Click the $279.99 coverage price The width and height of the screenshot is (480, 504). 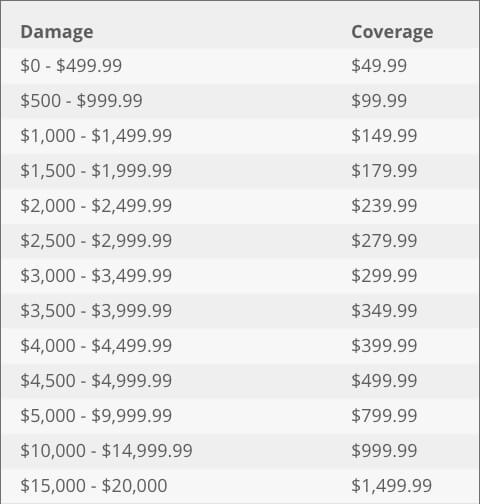coord(384,241)
